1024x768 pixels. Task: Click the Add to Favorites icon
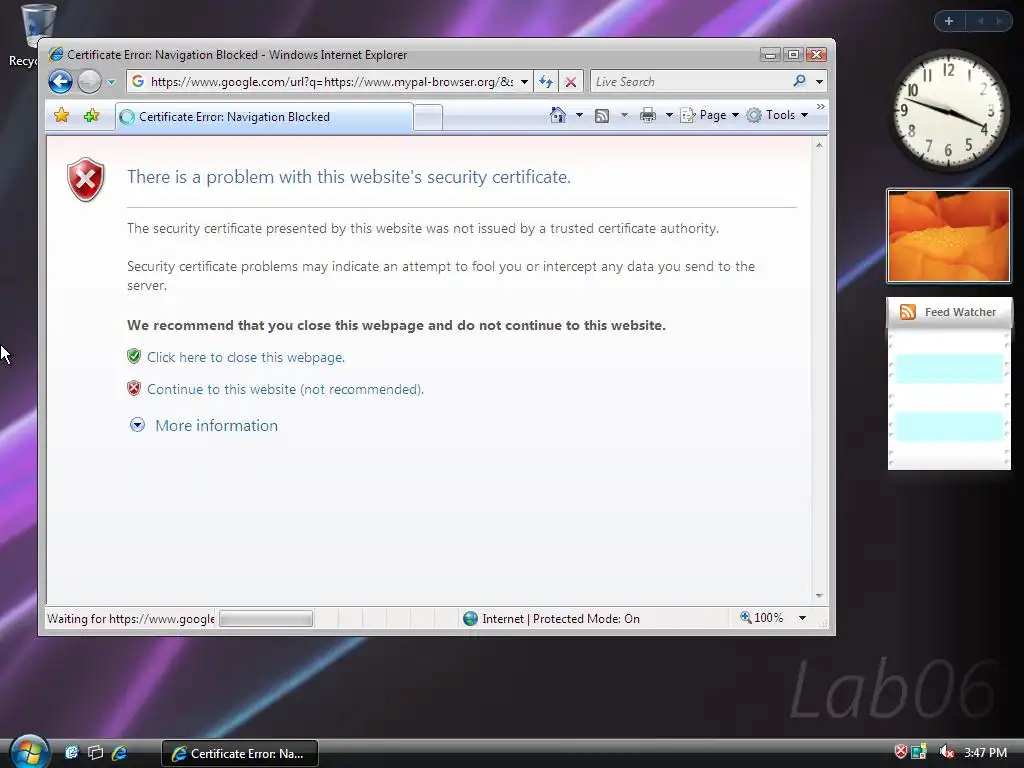pos(91,116)
